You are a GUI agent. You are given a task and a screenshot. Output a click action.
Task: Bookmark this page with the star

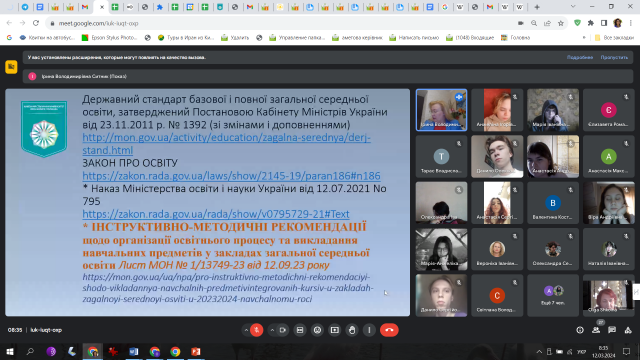pyautogui.click(x=561, y=23)
